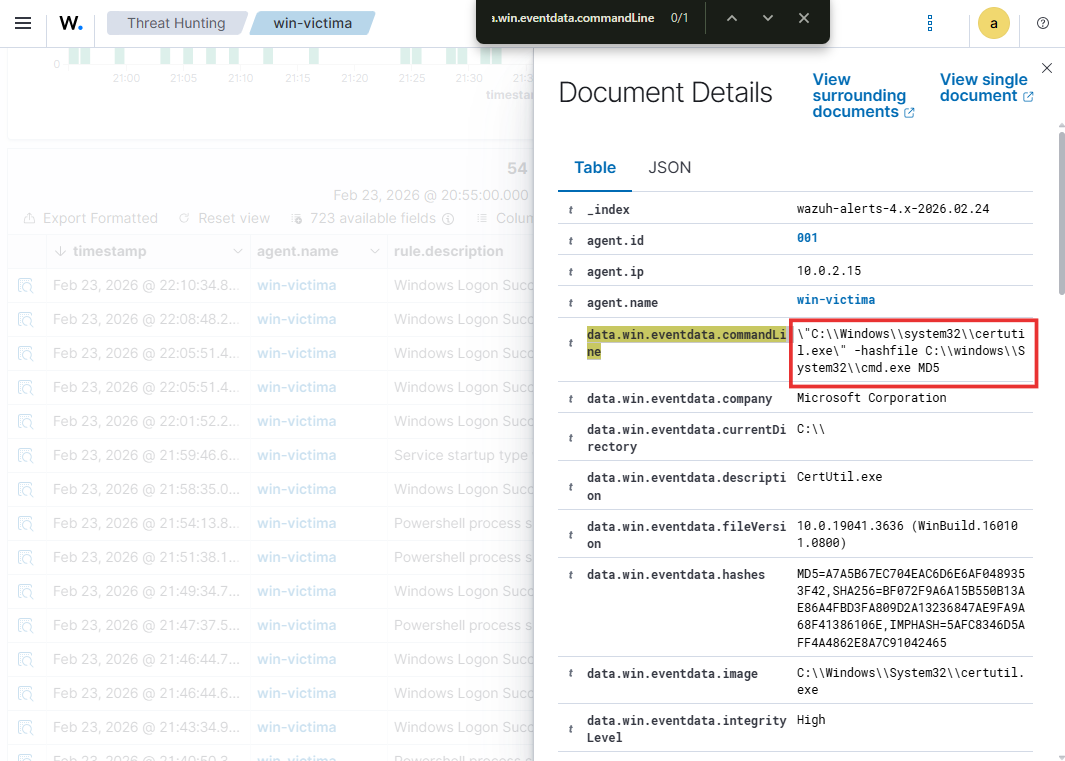Select the index value wazuh-alerts-4.x-2026.02.24
The image size is (1065, 761).
[893, 209]
